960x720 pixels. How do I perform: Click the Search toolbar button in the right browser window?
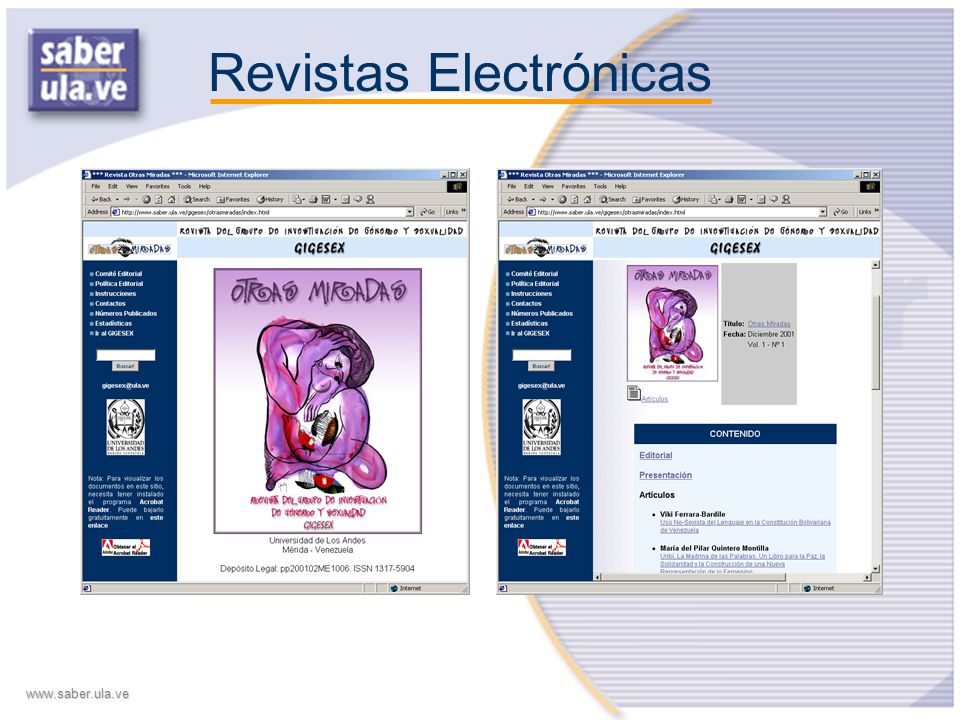612,199
